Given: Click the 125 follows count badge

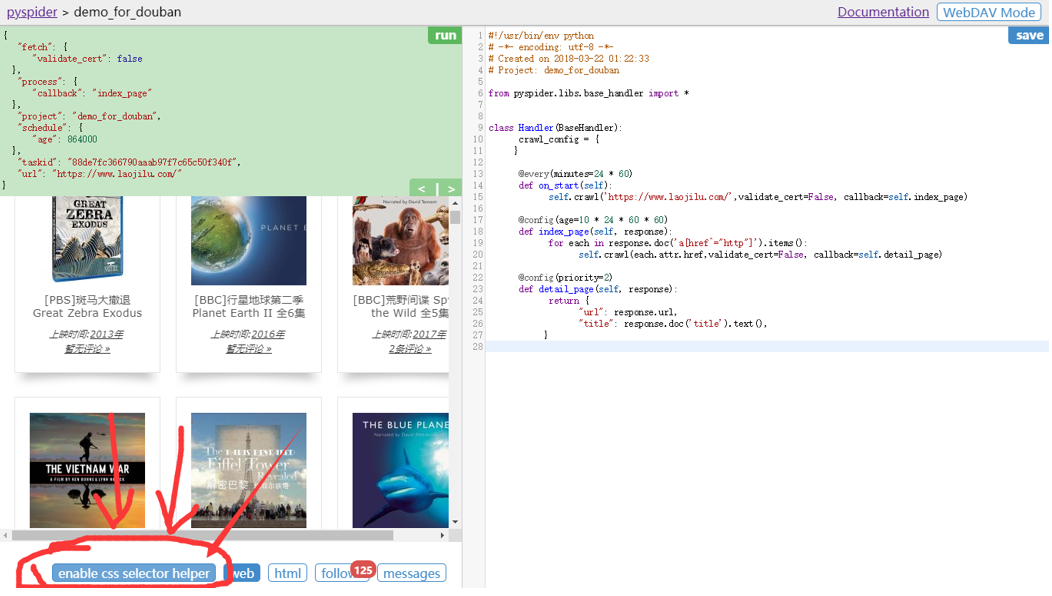Looking at the screenshot, I should (363, 569).
